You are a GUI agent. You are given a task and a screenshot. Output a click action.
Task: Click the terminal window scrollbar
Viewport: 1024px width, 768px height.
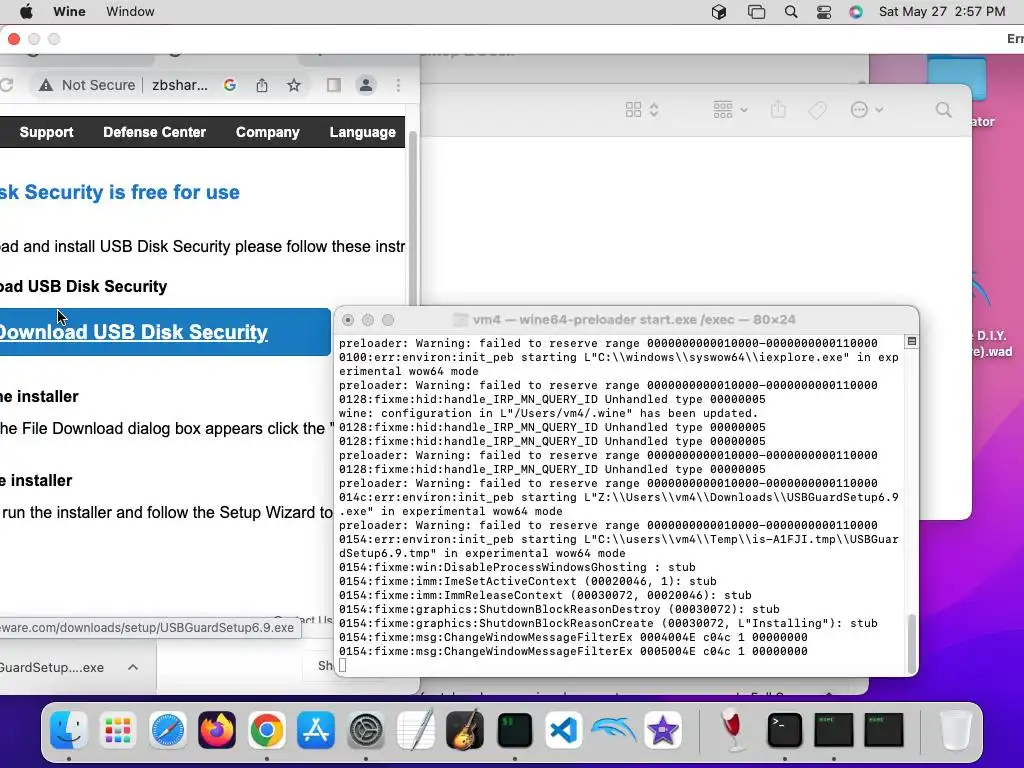click(912, 643)
